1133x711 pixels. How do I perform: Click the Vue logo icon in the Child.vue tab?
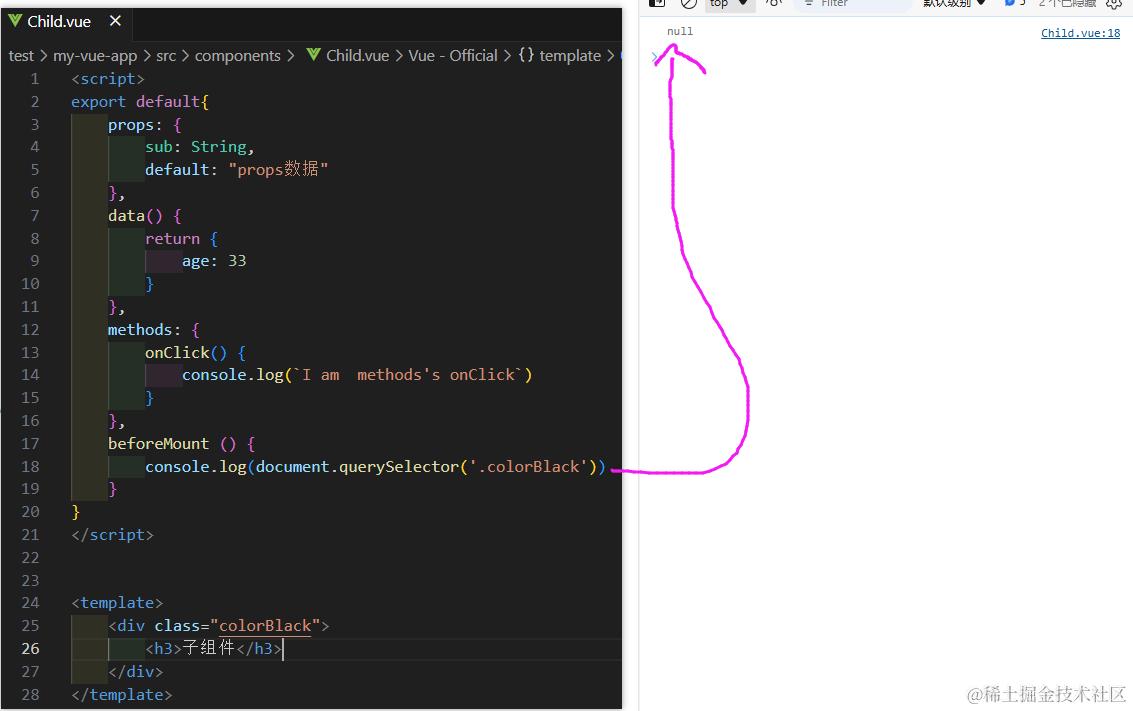(x=15, y=20)
